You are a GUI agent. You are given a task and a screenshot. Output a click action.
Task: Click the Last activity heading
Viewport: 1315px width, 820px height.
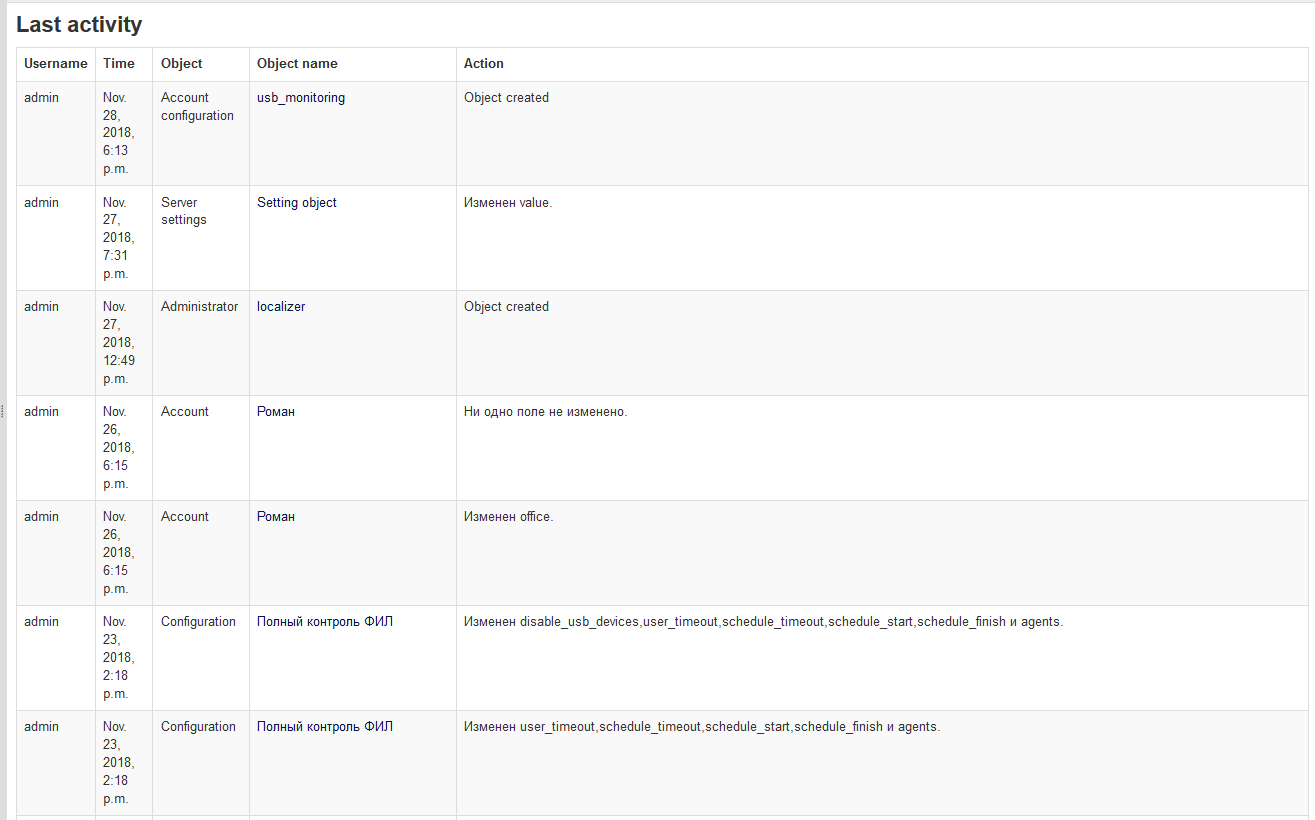point(79,25)
